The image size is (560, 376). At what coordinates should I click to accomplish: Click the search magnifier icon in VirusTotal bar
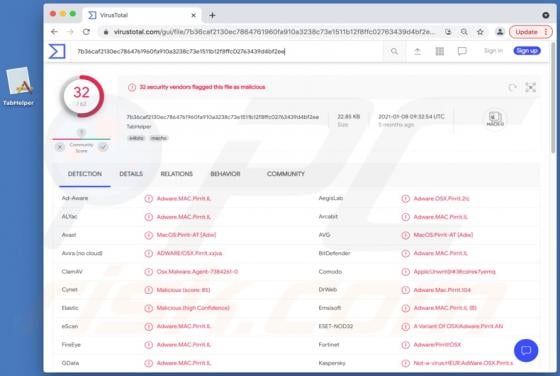[394, 51]
